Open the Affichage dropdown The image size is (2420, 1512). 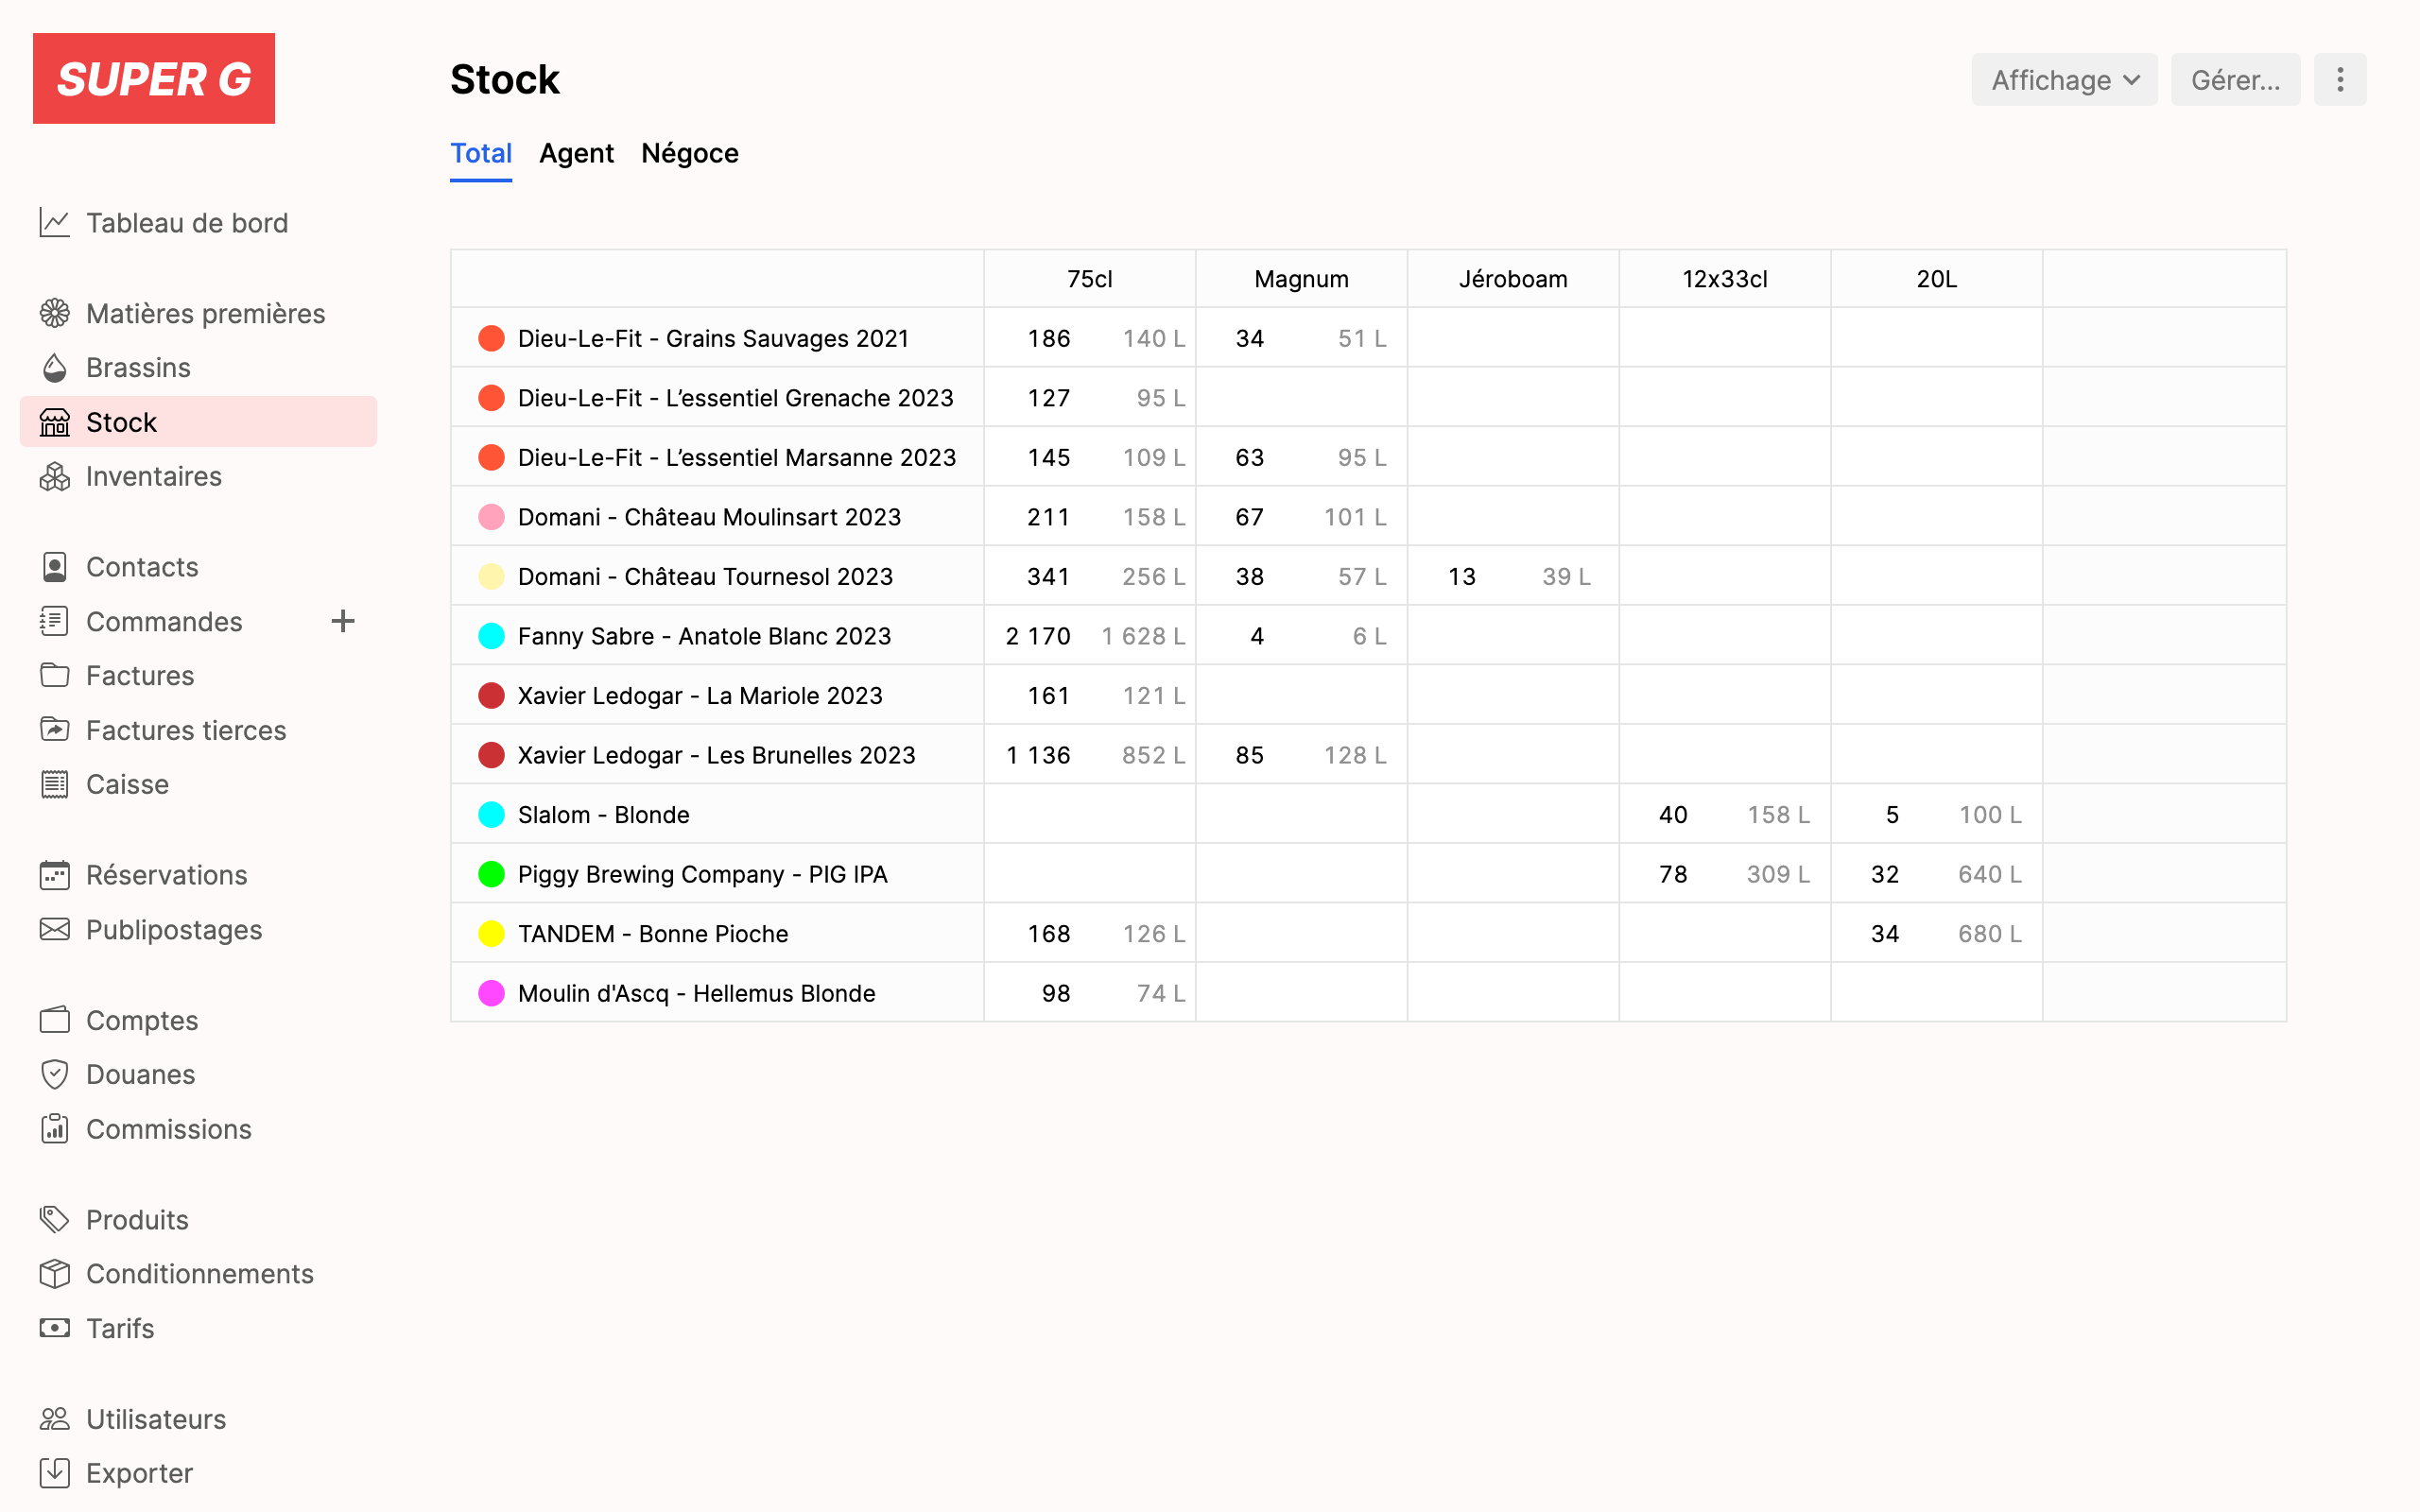(2064, 80)
